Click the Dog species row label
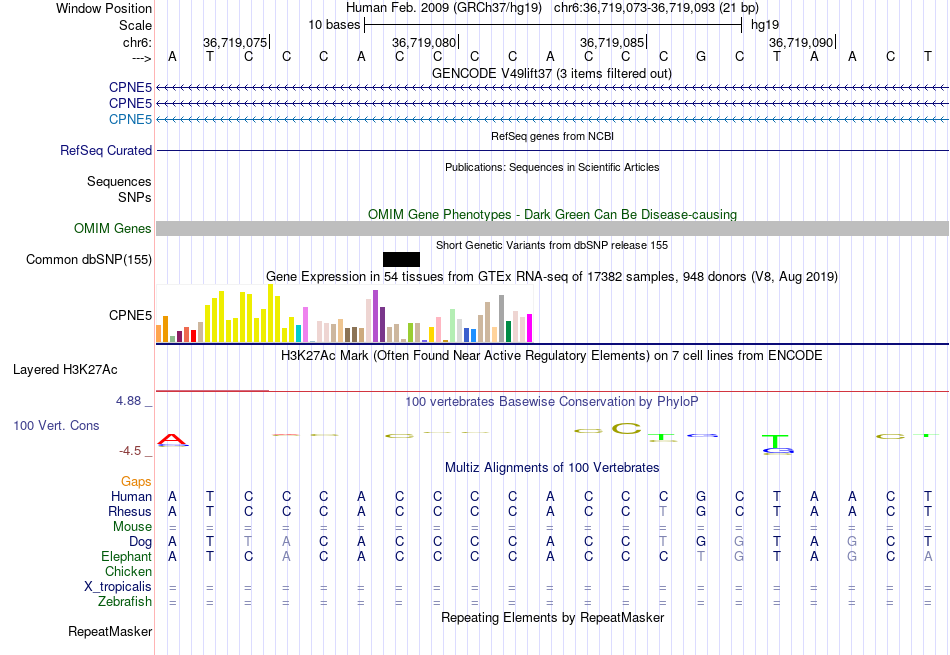This screenshot has height=655, width=950. [140, 542]
